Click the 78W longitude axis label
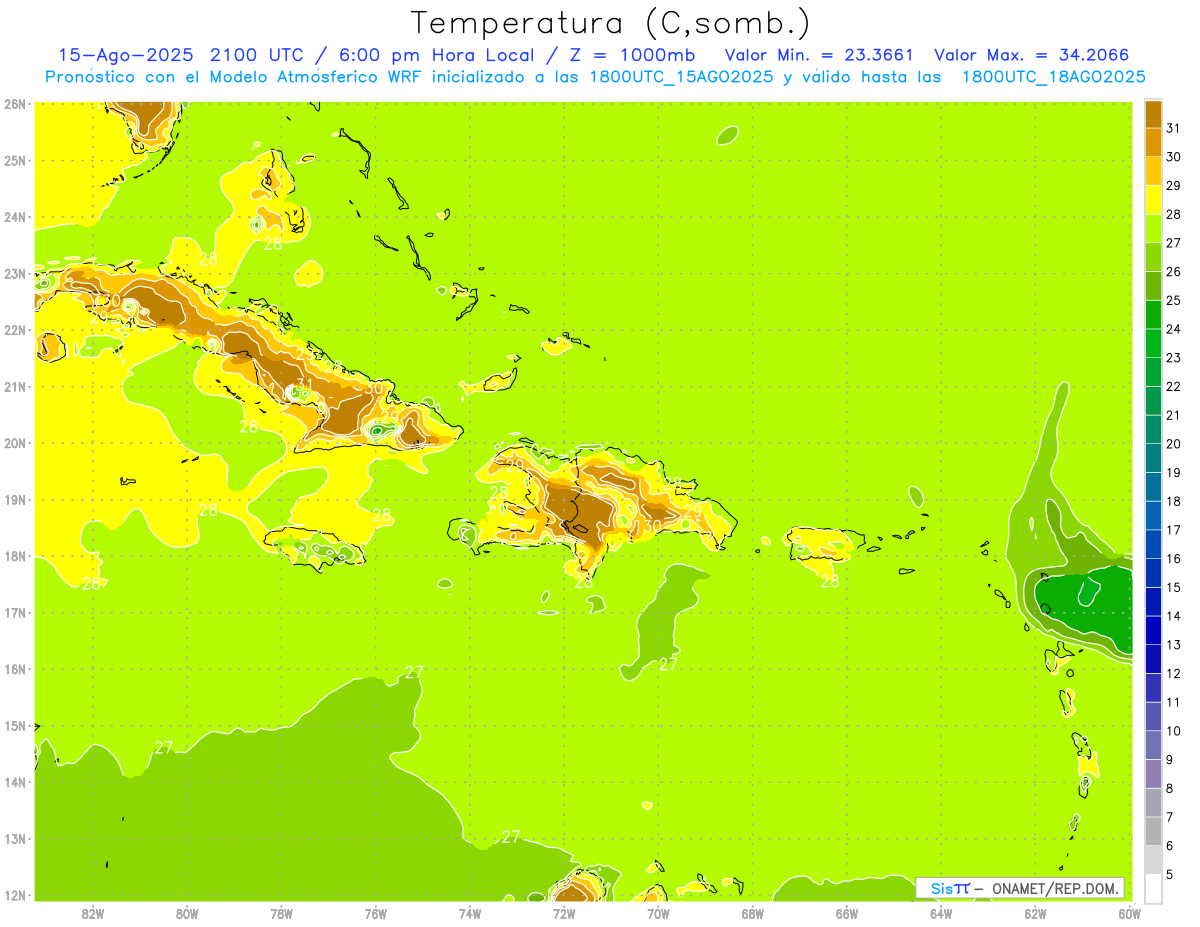The width and height of the screenshot is (1200, 927). 281,912
